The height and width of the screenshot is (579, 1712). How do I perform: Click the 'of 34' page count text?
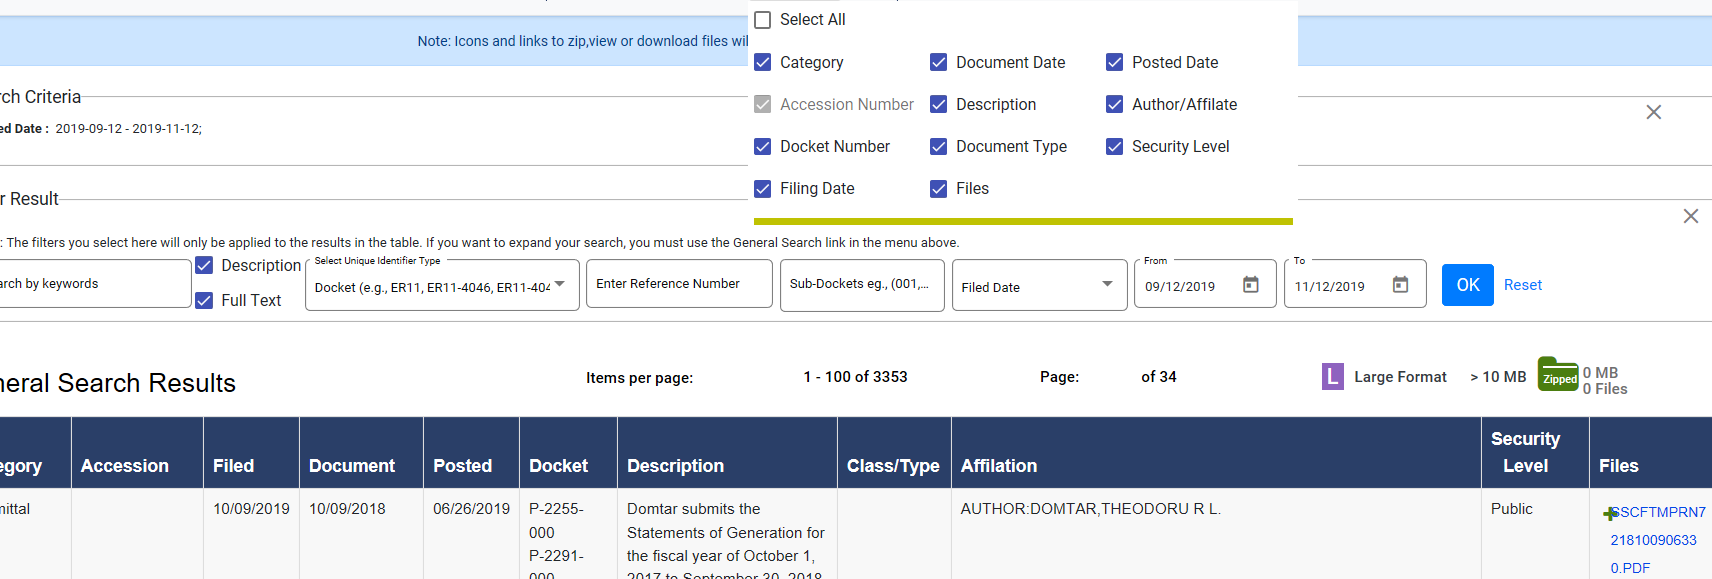1159,377
